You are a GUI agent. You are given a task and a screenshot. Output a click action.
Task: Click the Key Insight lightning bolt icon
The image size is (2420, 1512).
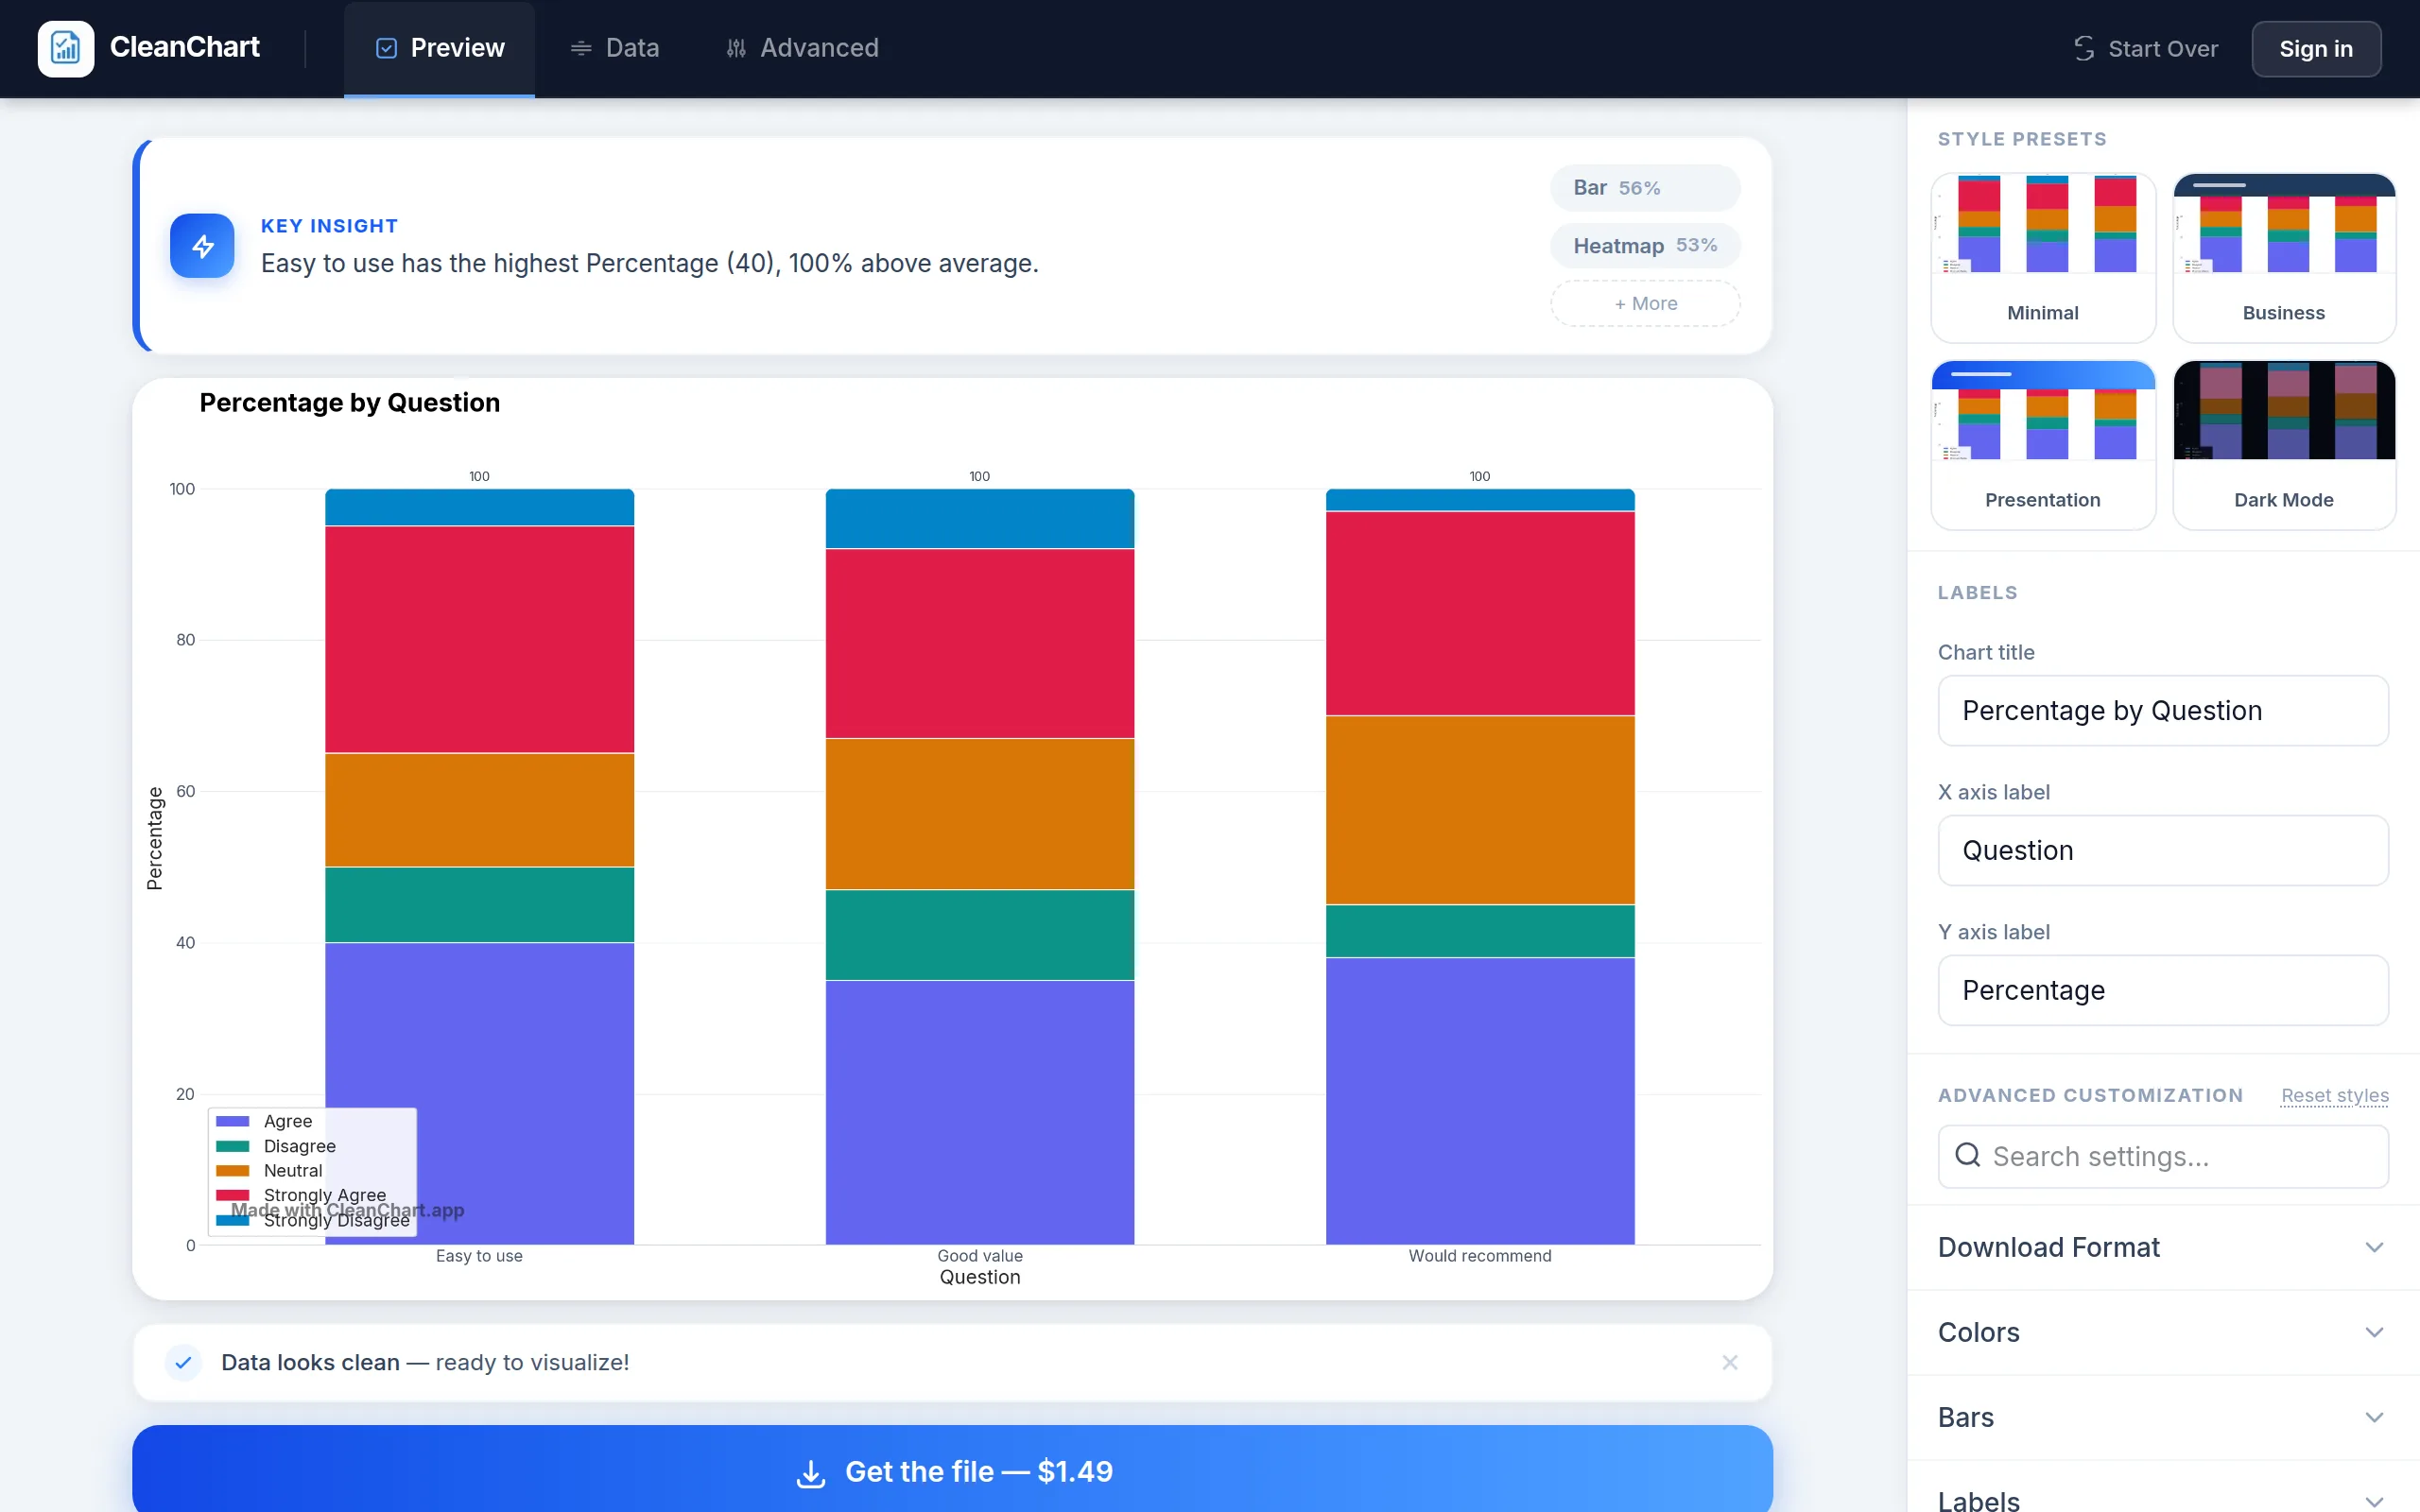coord(202,246)
